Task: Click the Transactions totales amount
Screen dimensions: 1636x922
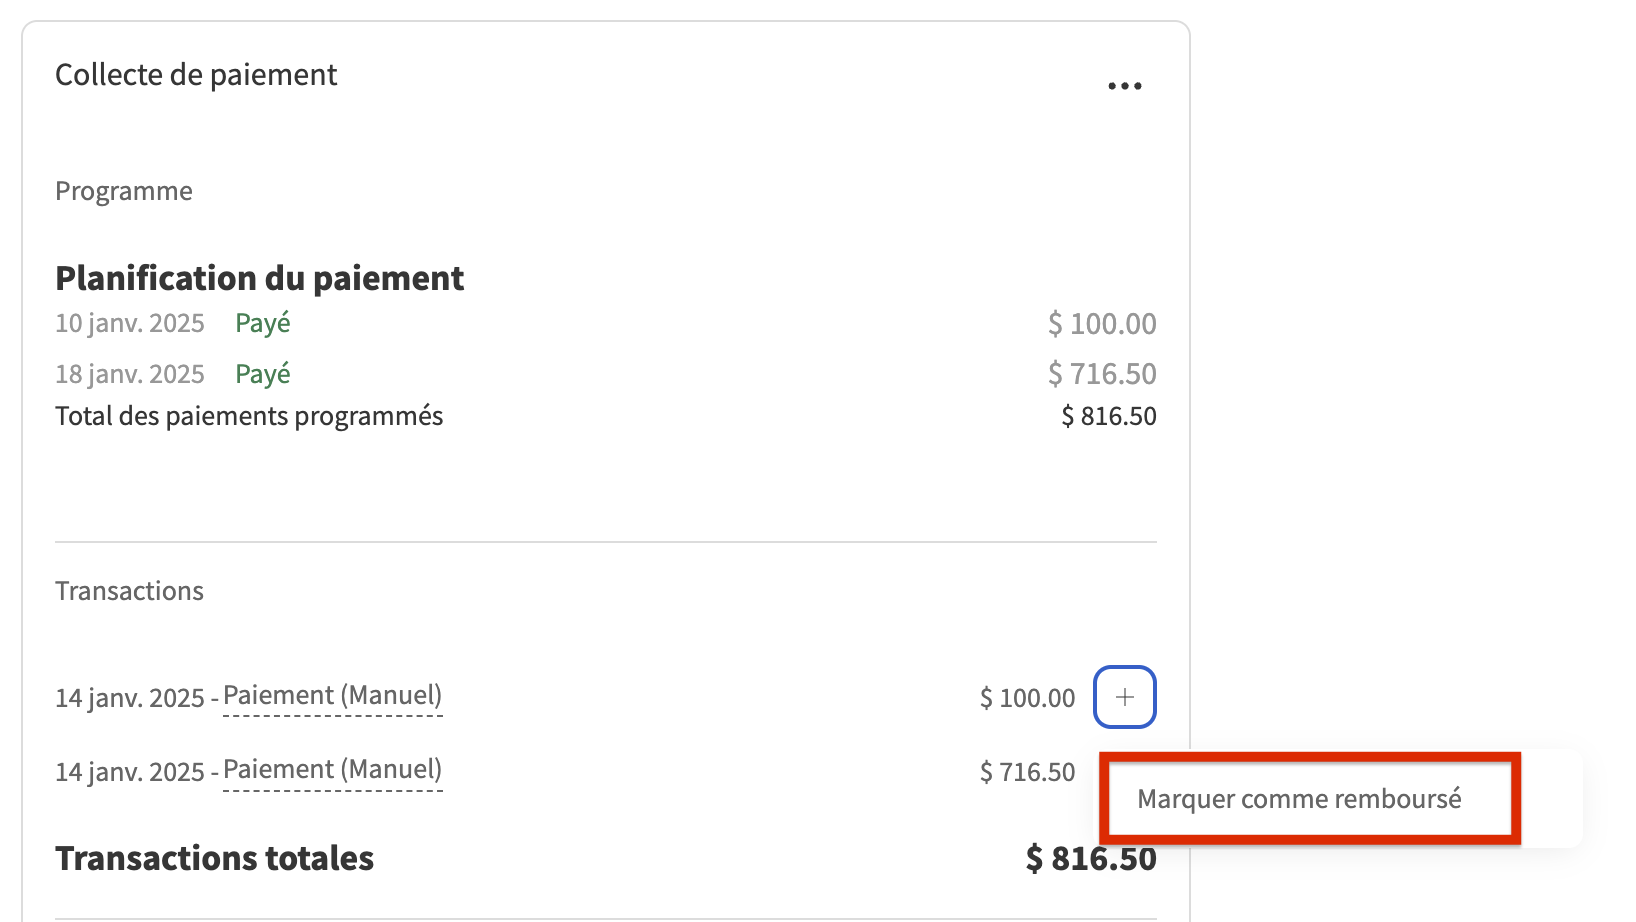Action: [x=1089, y=857]
